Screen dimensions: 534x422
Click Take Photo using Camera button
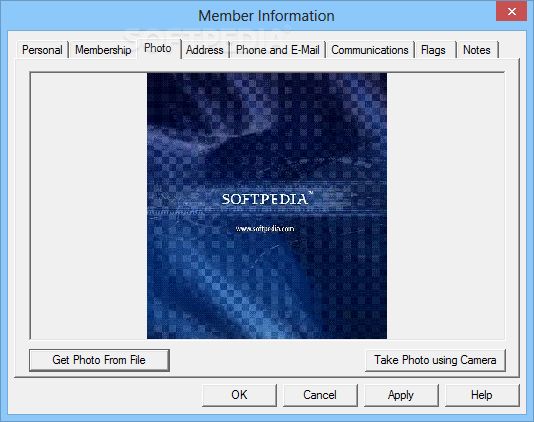[435, 360]
